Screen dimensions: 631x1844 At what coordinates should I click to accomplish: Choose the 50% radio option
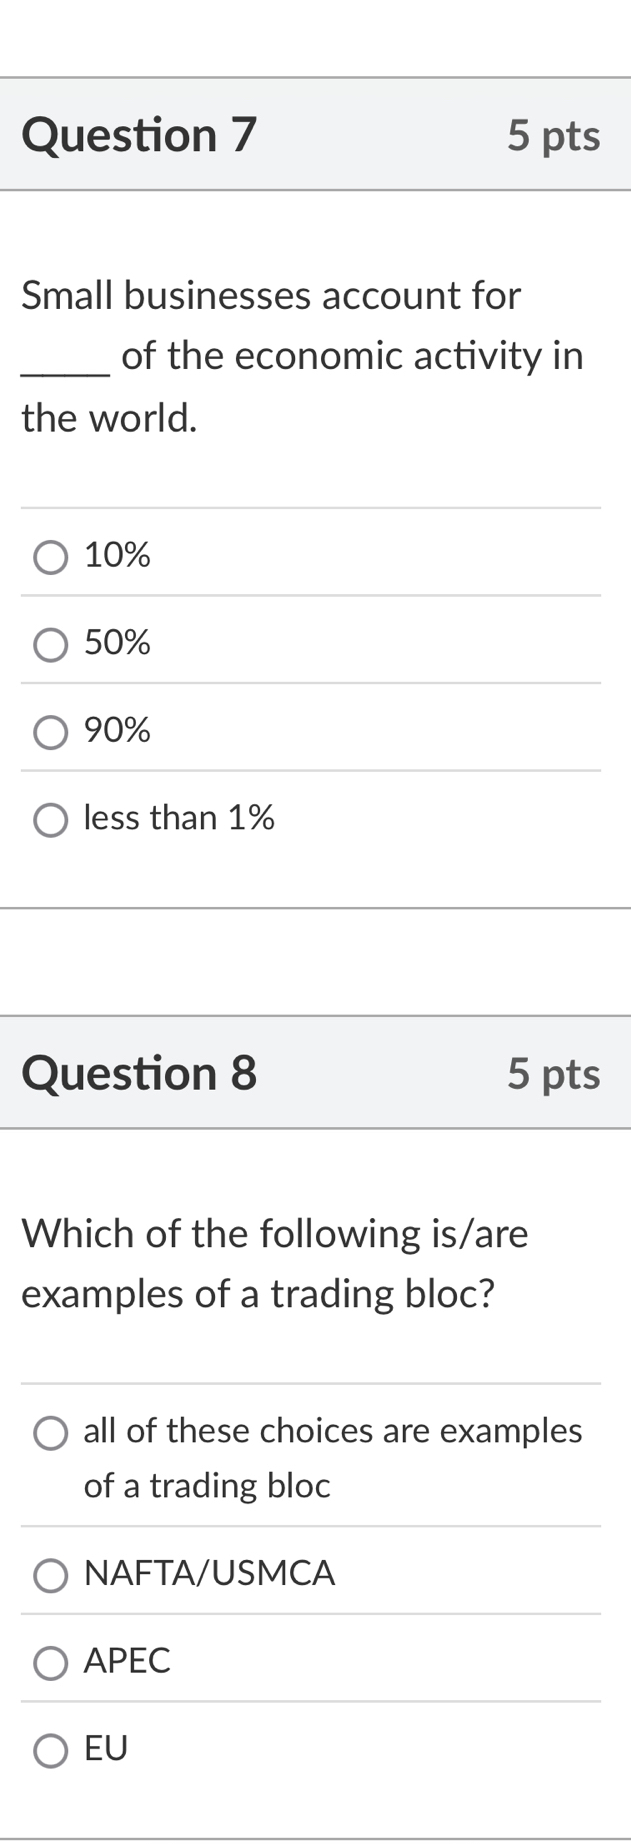tap(51, 645)
